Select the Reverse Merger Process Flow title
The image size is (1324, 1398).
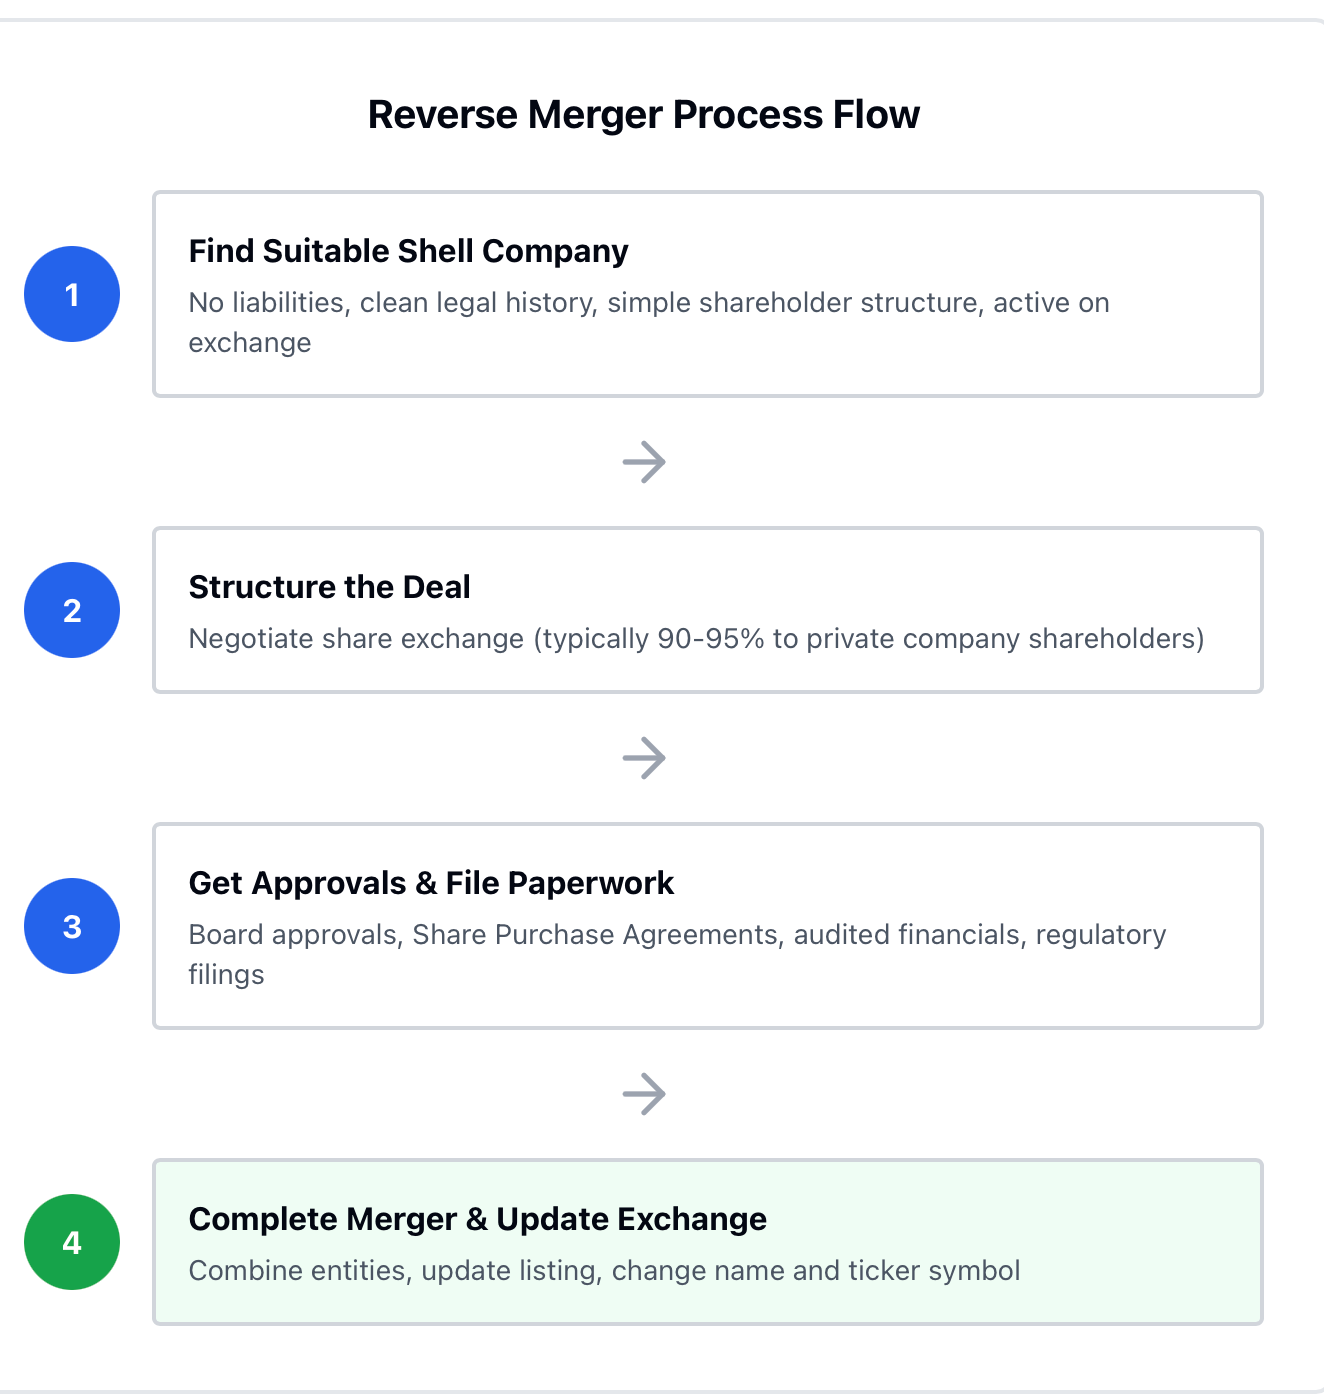[644, 115]
